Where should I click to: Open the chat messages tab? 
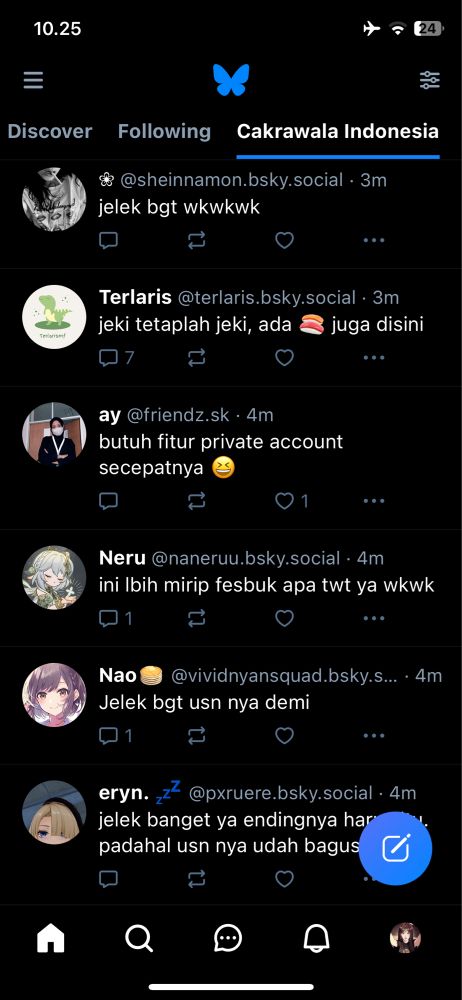227,938
